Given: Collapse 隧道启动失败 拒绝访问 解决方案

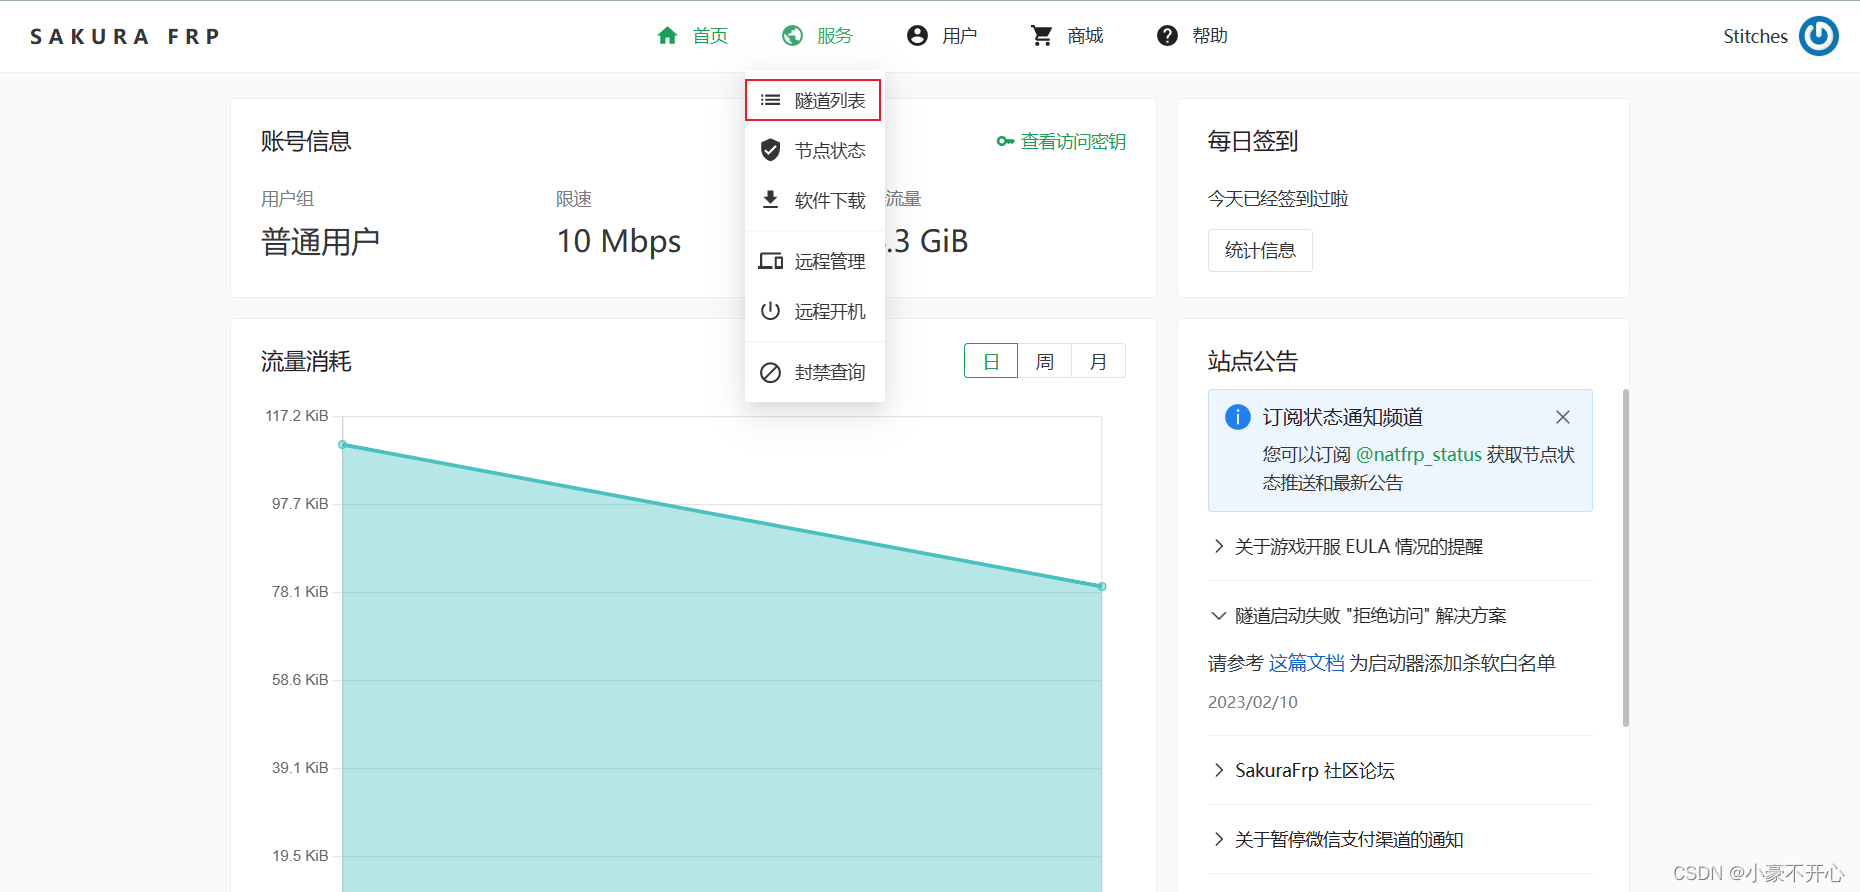Looking at the screenshot, I should (x=1400, y=615).
